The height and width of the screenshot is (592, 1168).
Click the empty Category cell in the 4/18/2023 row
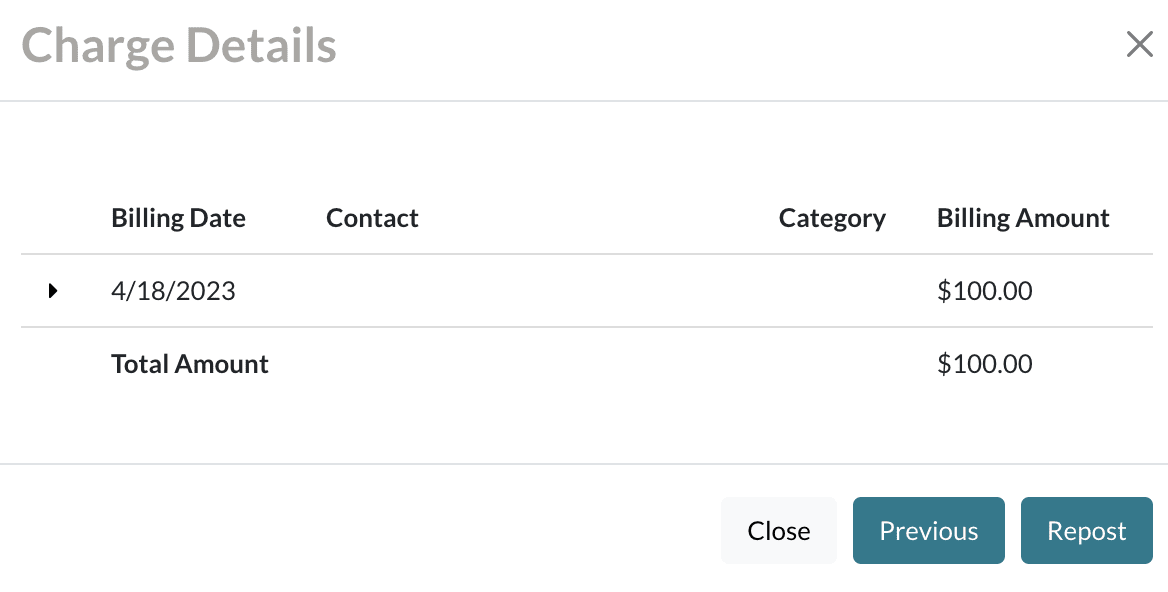tap(832, 291)
